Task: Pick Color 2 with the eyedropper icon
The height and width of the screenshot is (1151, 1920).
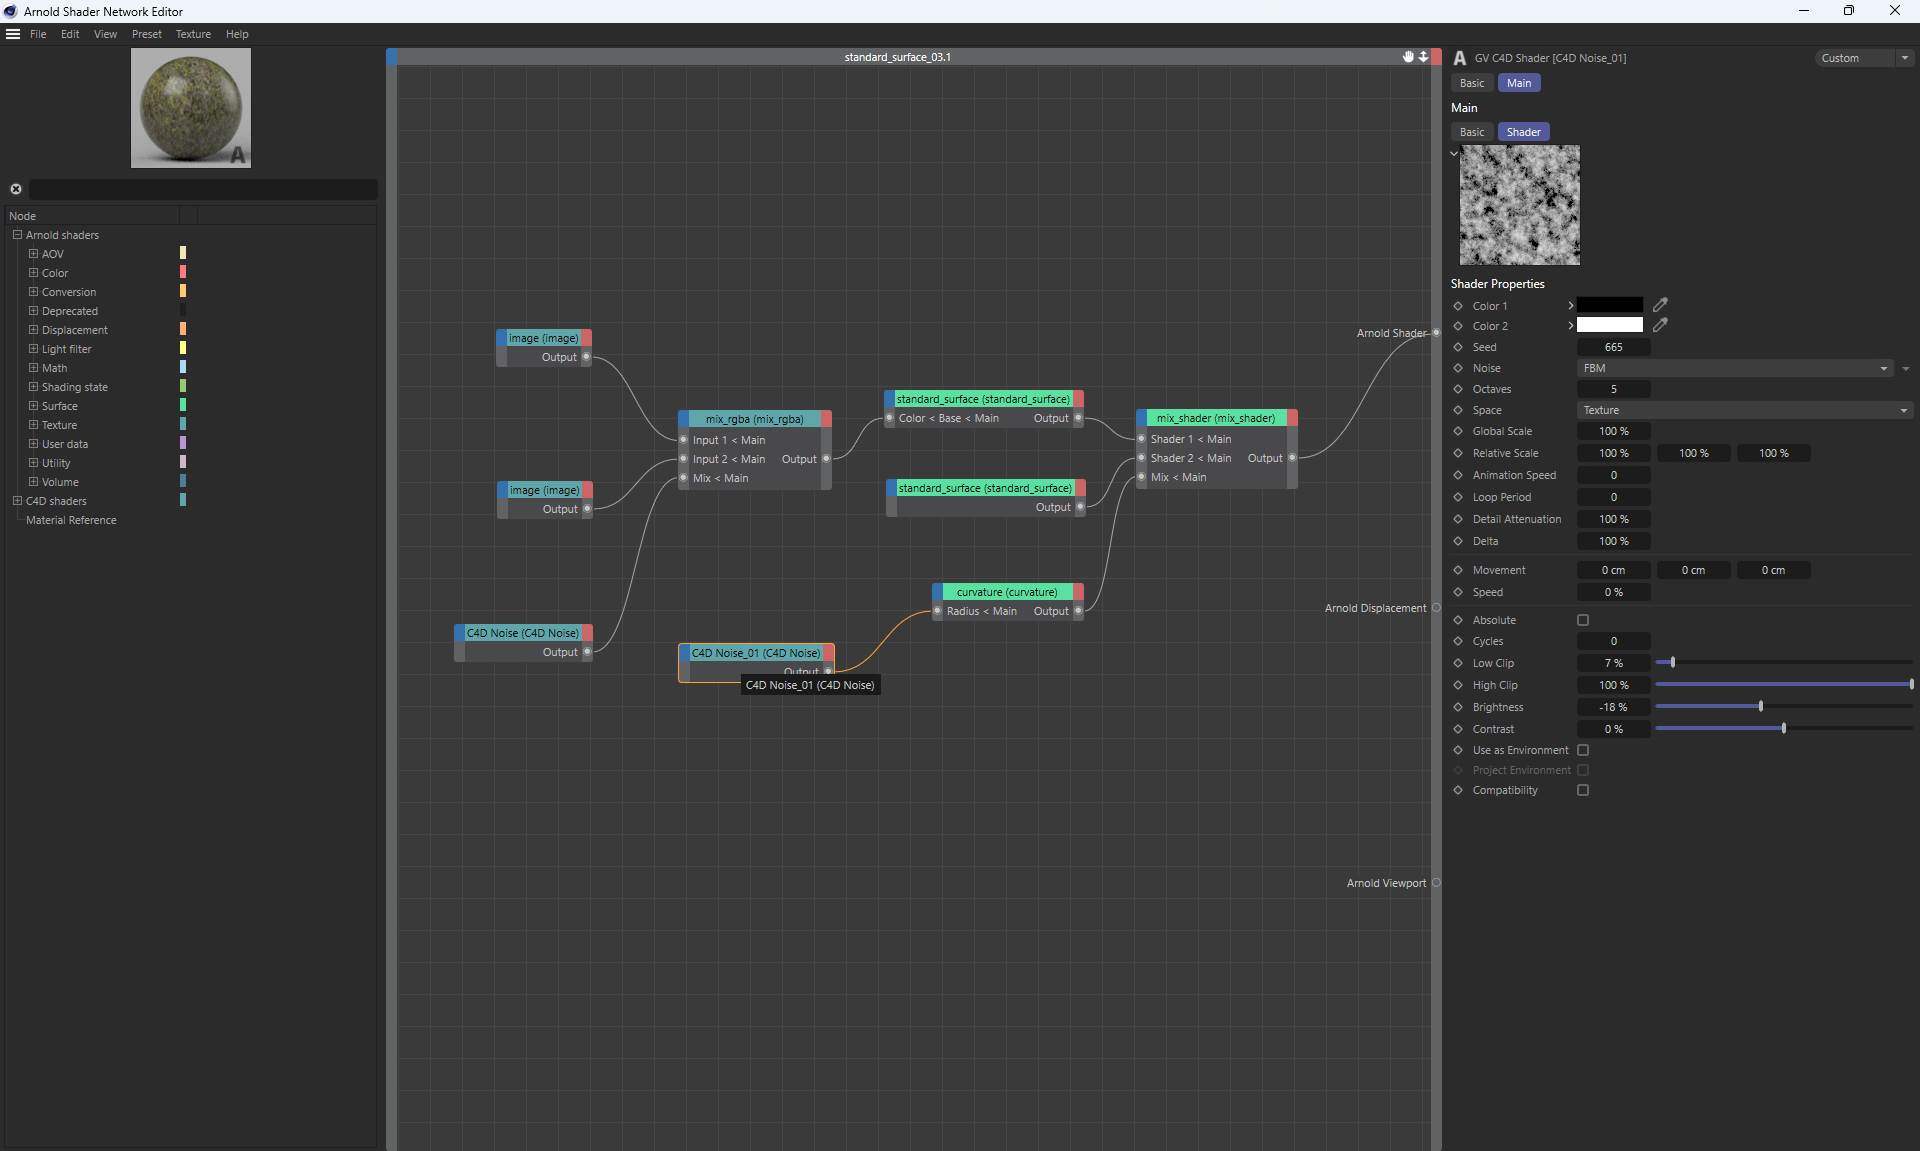Action: pos(1660,325)
